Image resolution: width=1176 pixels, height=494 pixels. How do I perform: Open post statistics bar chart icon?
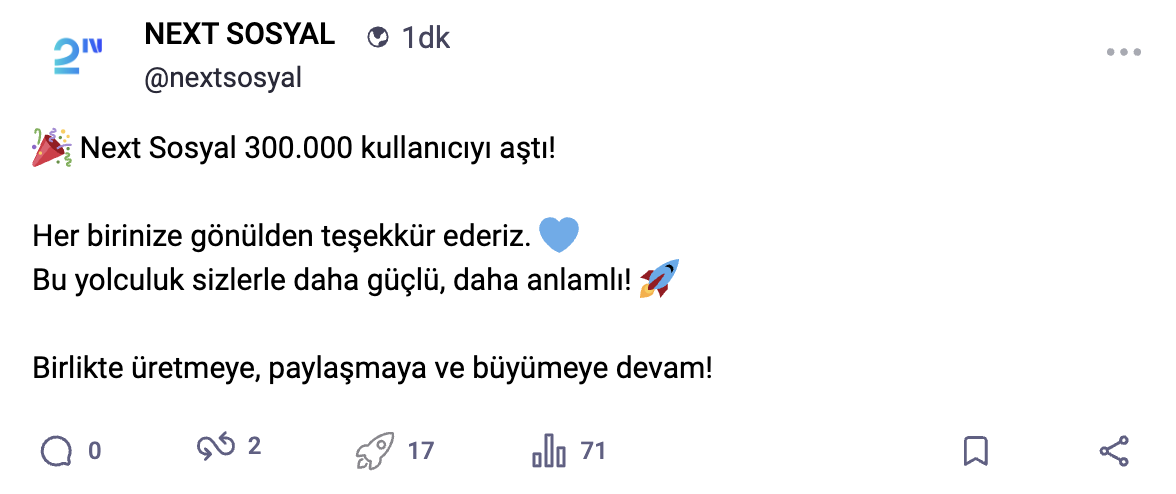tap(549, 451)
